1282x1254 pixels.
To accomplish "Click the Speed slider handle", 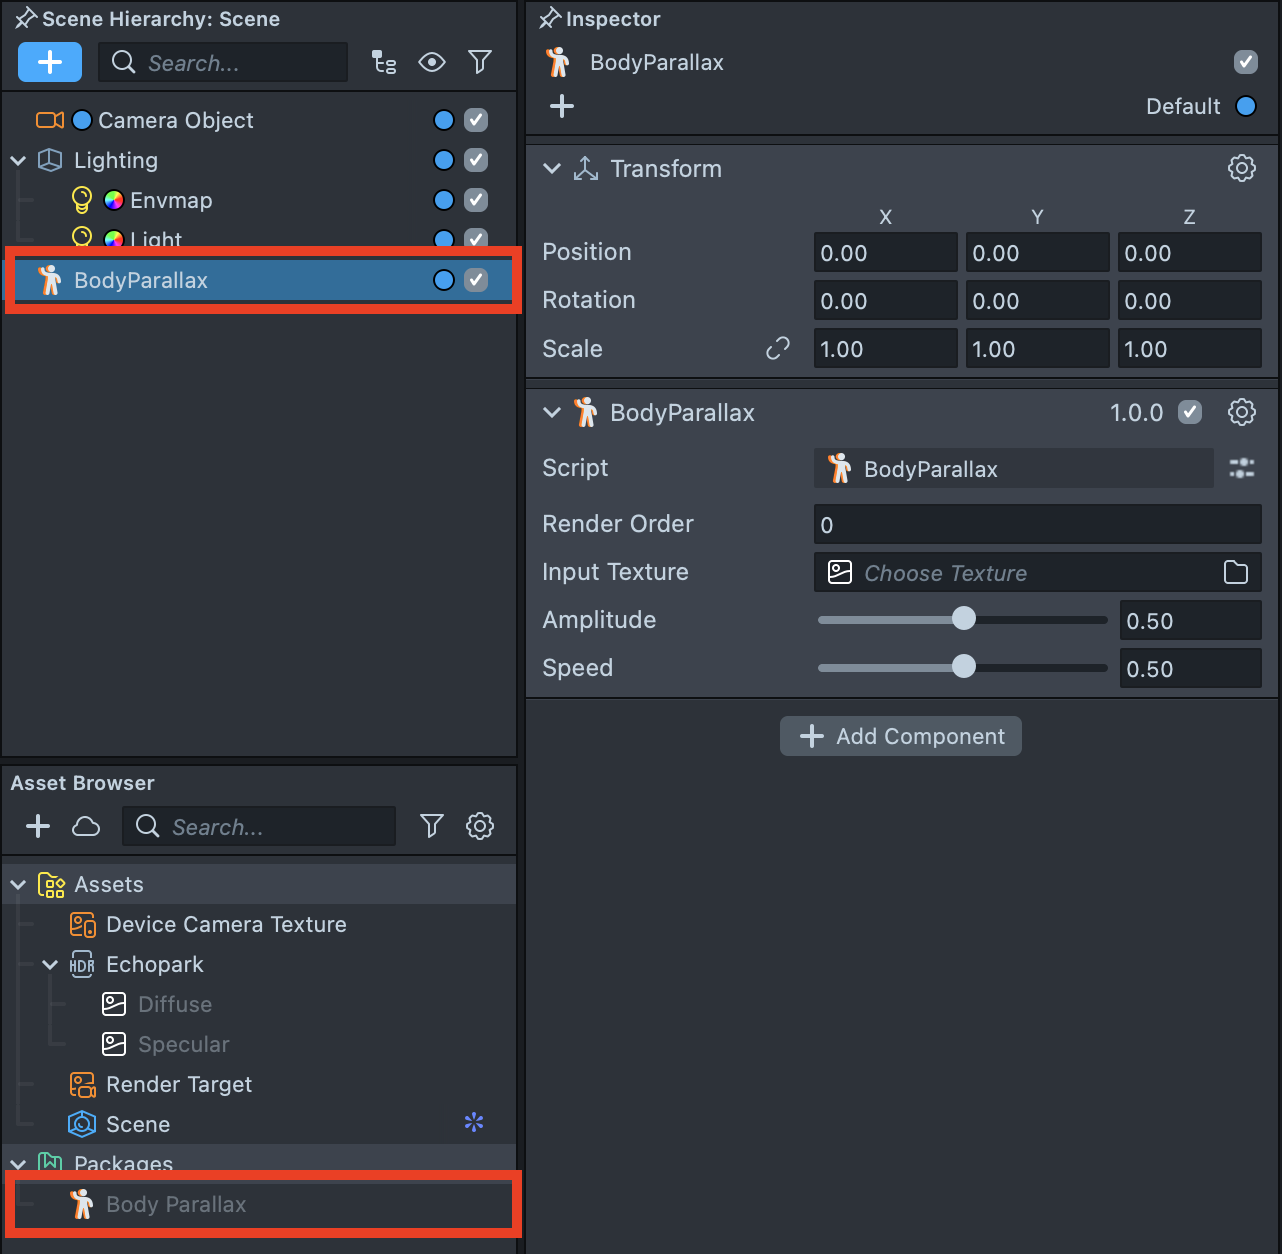I will [x=964, y=666].
